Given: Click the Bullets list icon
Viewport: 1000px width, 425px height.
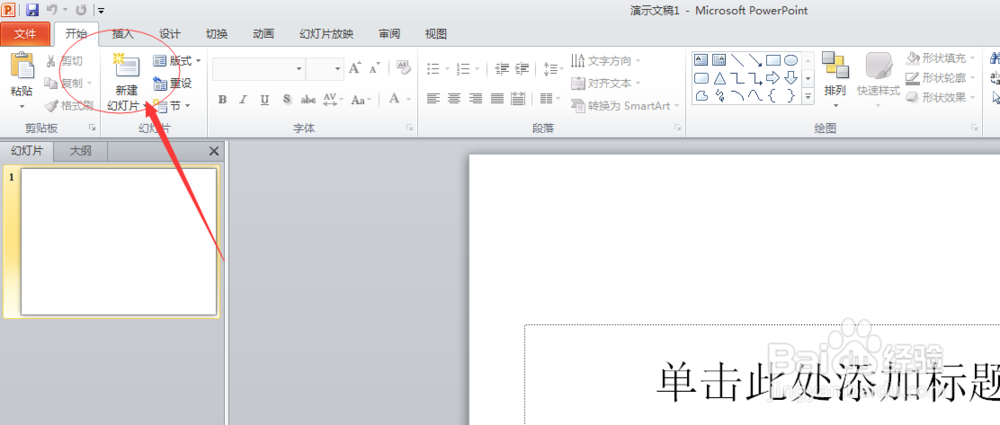Looking at the screenshot, I should coord(434,68).
